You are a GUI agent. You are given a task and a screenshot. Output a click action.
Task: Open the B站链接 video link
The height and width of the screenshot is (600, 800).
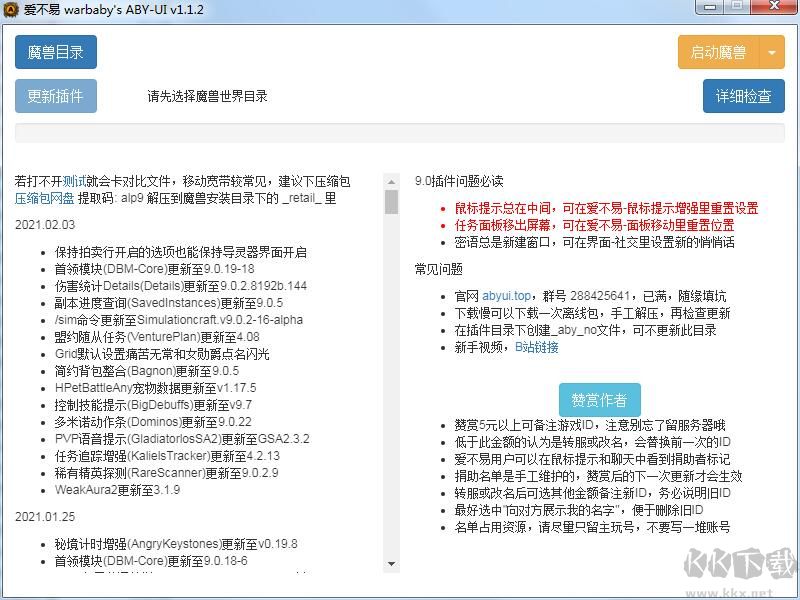tap(536, 347)
